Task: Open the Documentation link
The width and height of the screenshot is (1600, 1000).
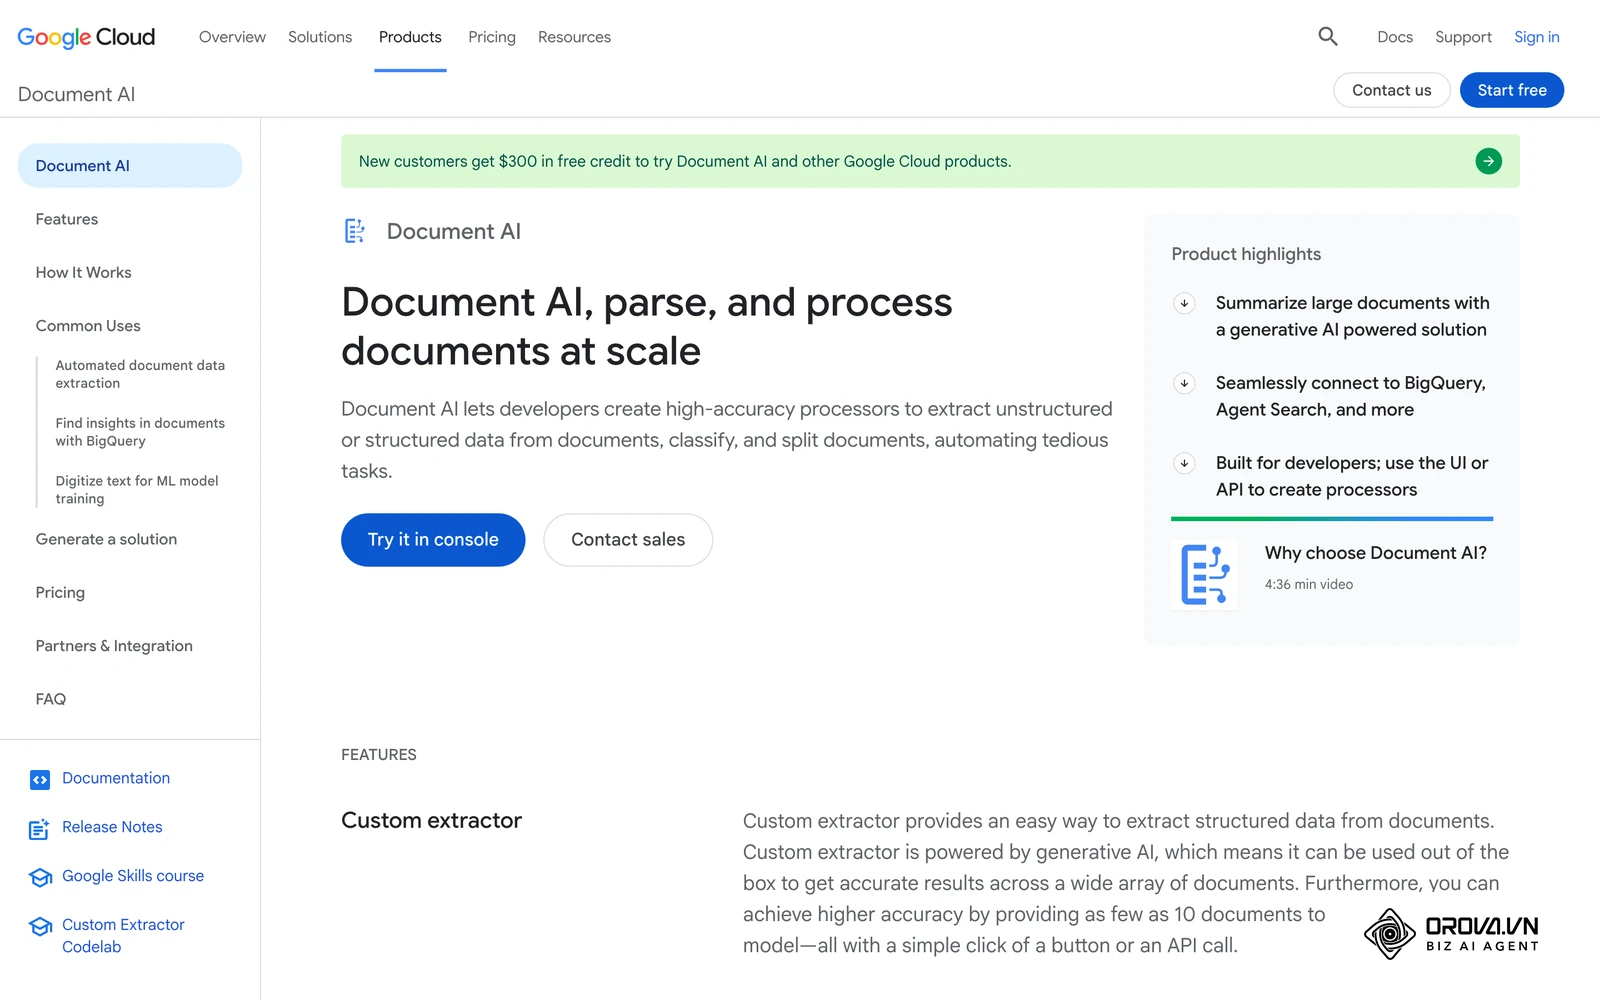Action: (x=116, y=778)
